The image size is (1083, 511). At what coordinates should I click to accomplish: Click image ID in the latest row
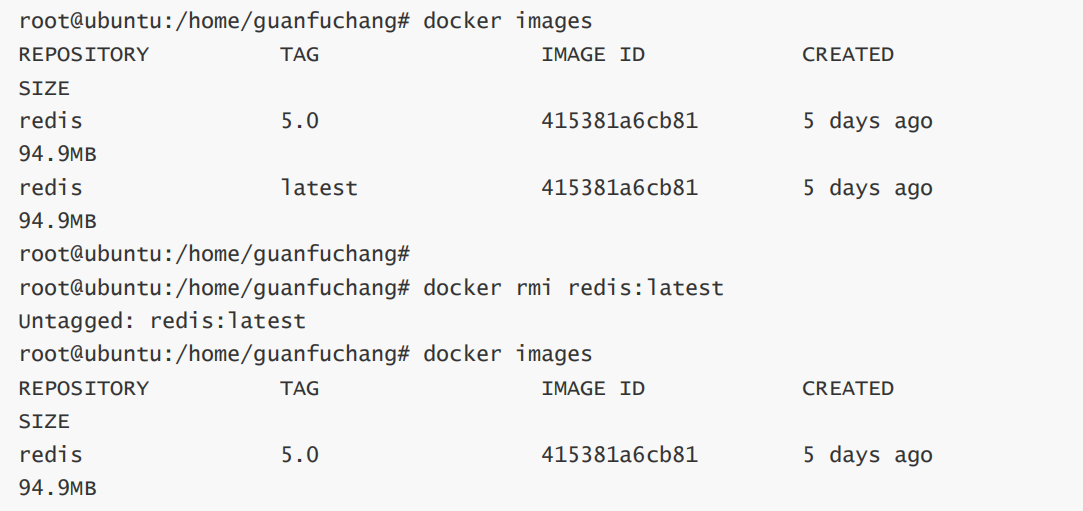click(x=619, y=188)
